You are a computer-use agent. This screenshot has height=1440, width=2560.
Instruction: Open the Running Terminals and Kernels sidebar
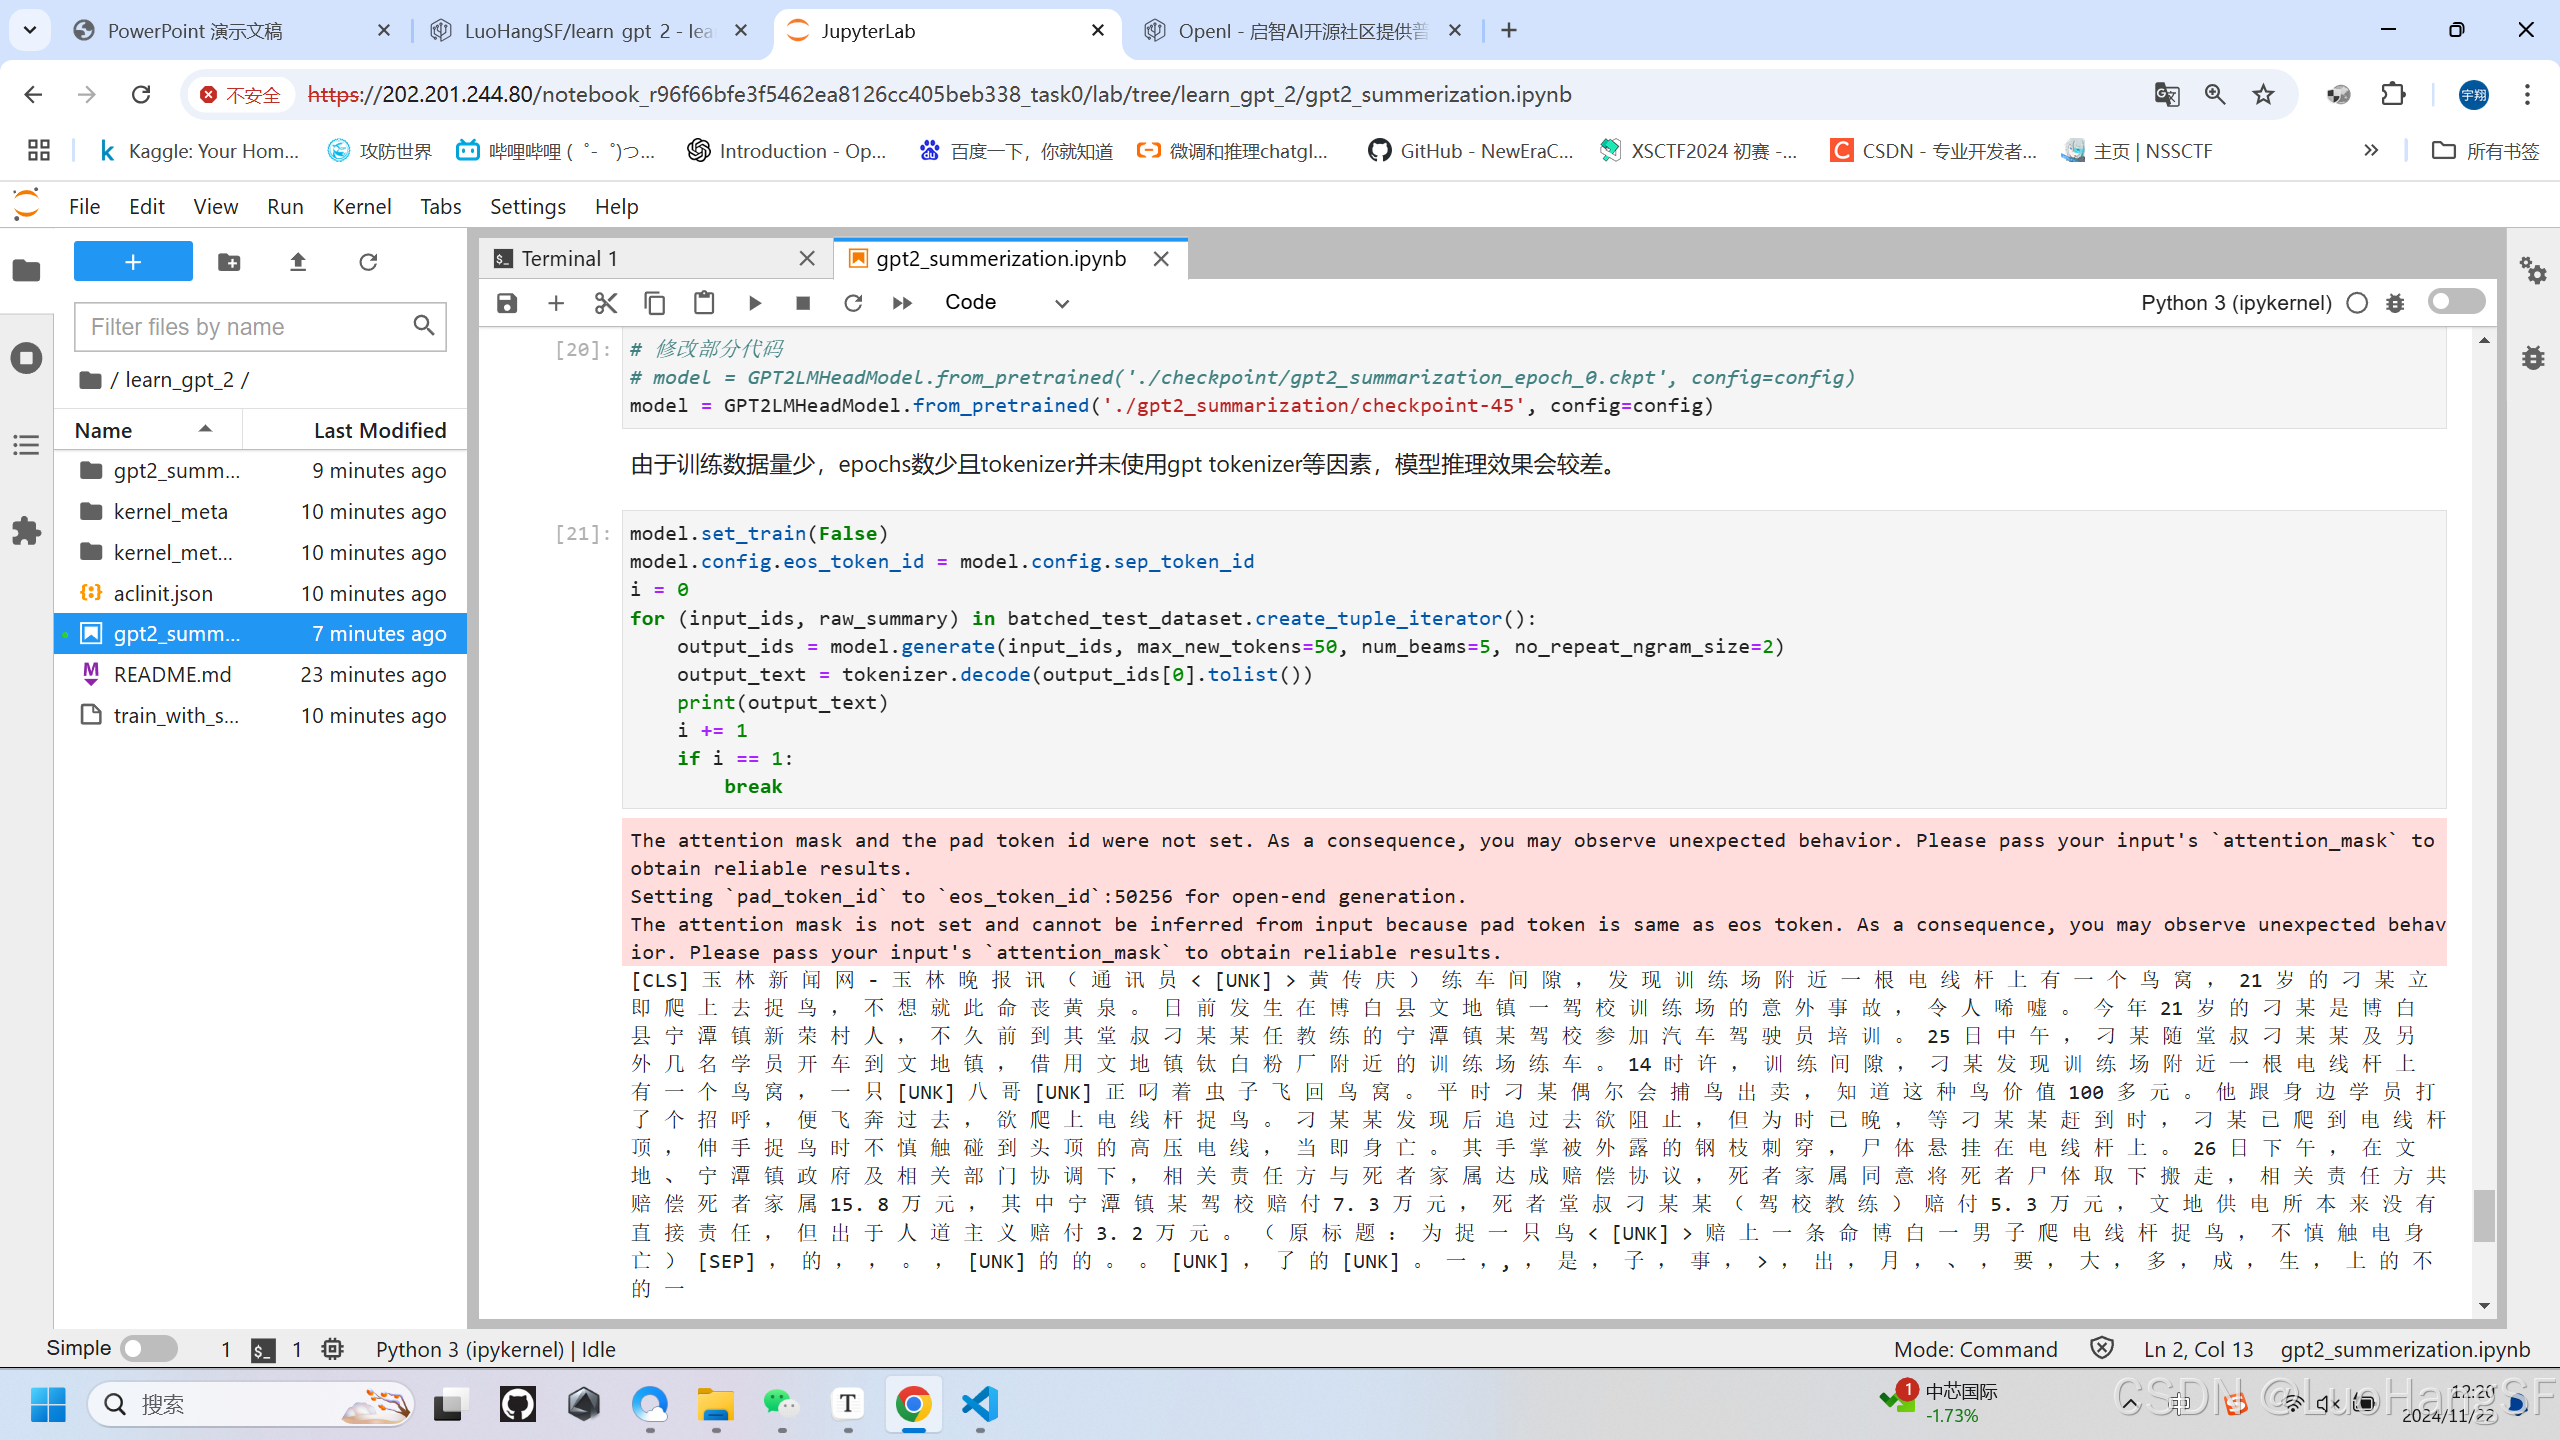pyautogui.click(x=27, y=357)
